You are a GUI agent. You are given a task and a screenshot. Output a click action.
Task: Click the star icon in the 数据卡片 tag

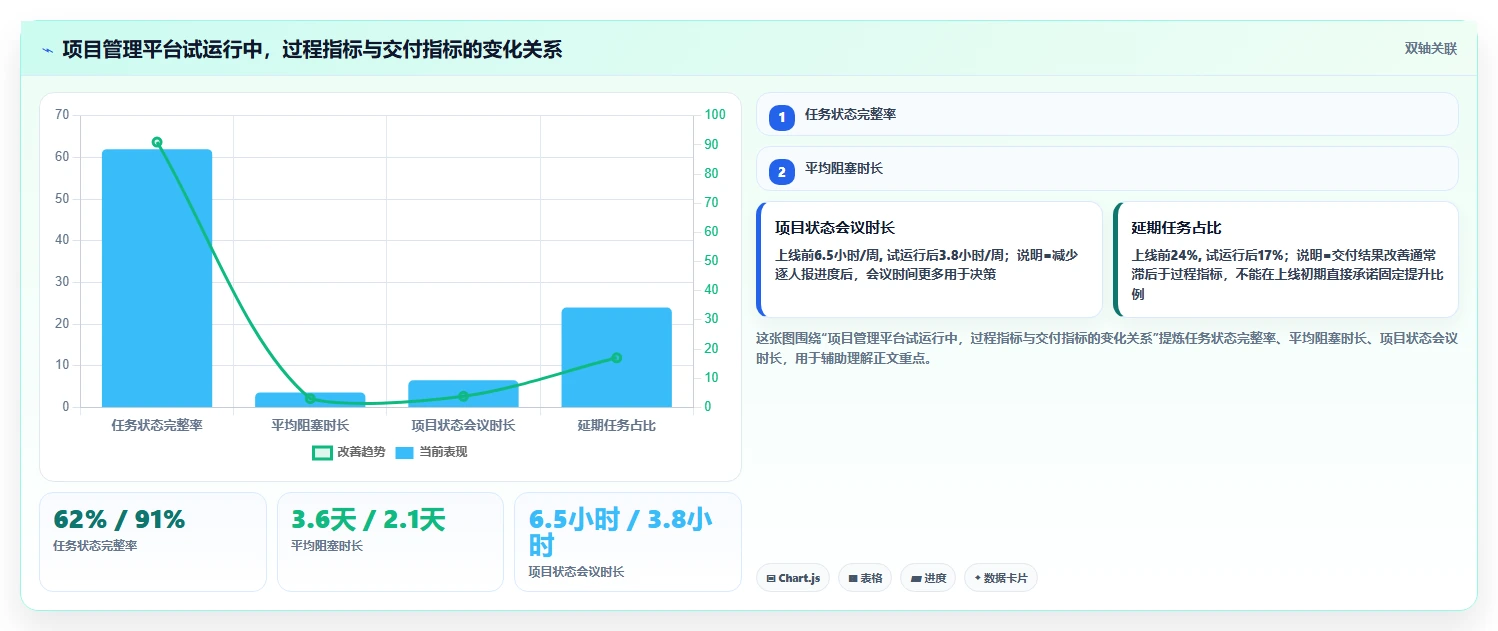(x=978, y=578)
